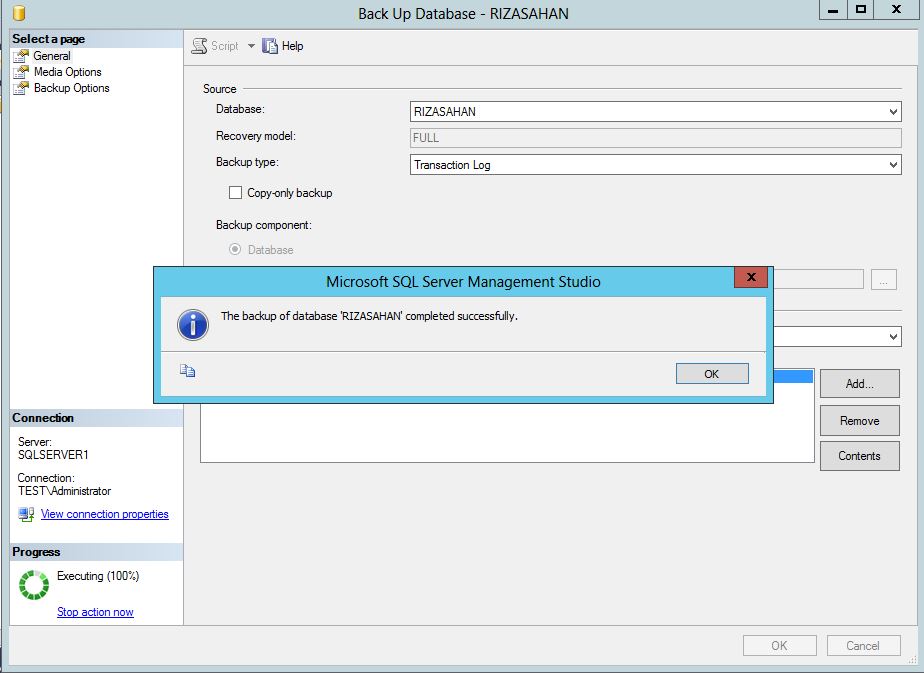This screenshot has height=673, width=924.
Task: Click the Help icon in toolbar
Action: click(x=270, y=46)
